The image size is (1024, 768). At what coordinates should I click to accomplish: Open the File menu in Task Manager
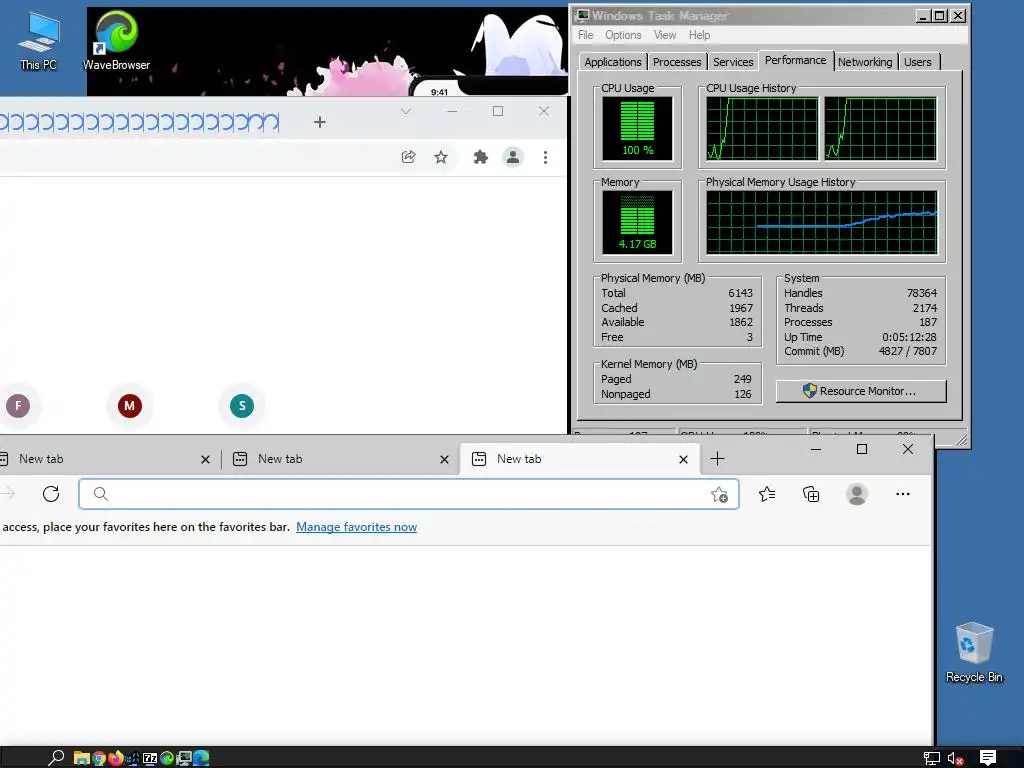tap(586, 35)
